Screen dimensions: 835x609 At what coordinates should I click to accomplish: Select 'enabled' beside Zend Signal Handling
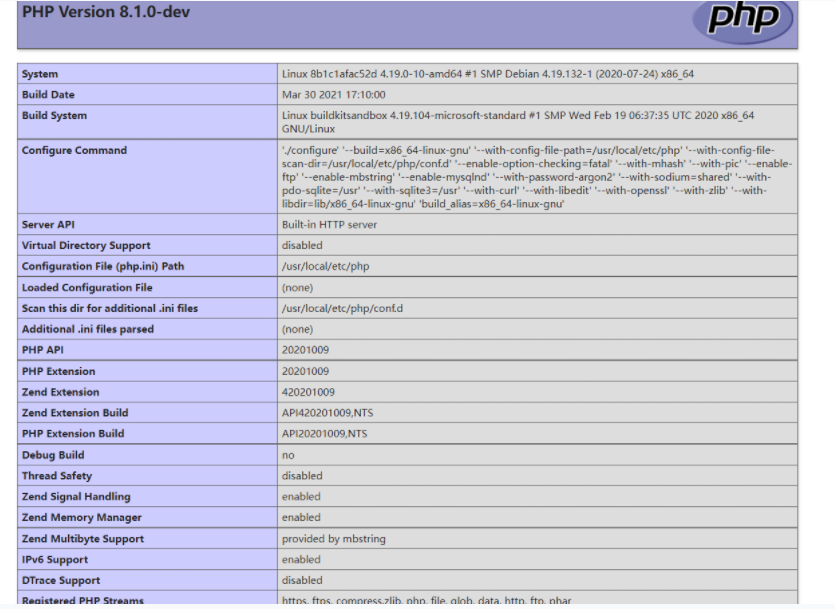(x=301, y=496)
